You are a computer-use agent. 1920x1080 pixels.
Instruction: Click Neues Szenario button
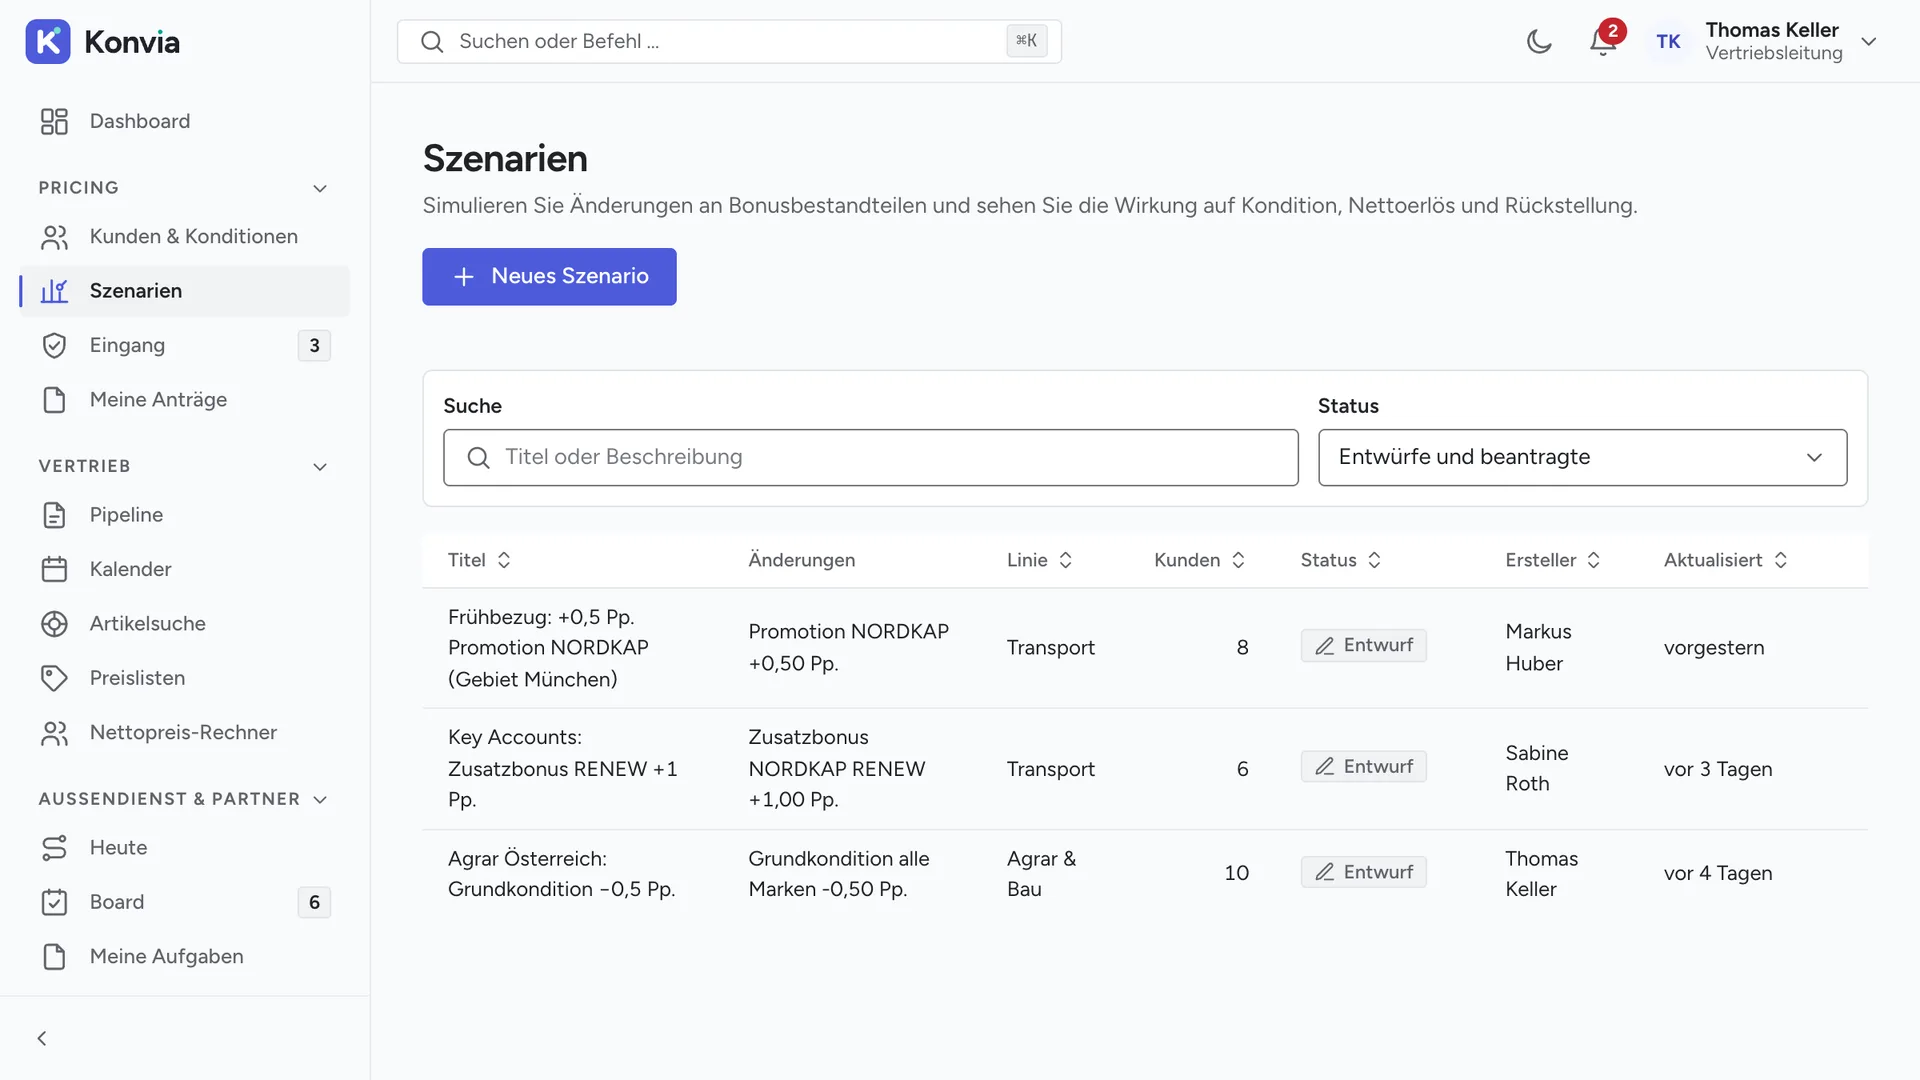coord(549,276)
